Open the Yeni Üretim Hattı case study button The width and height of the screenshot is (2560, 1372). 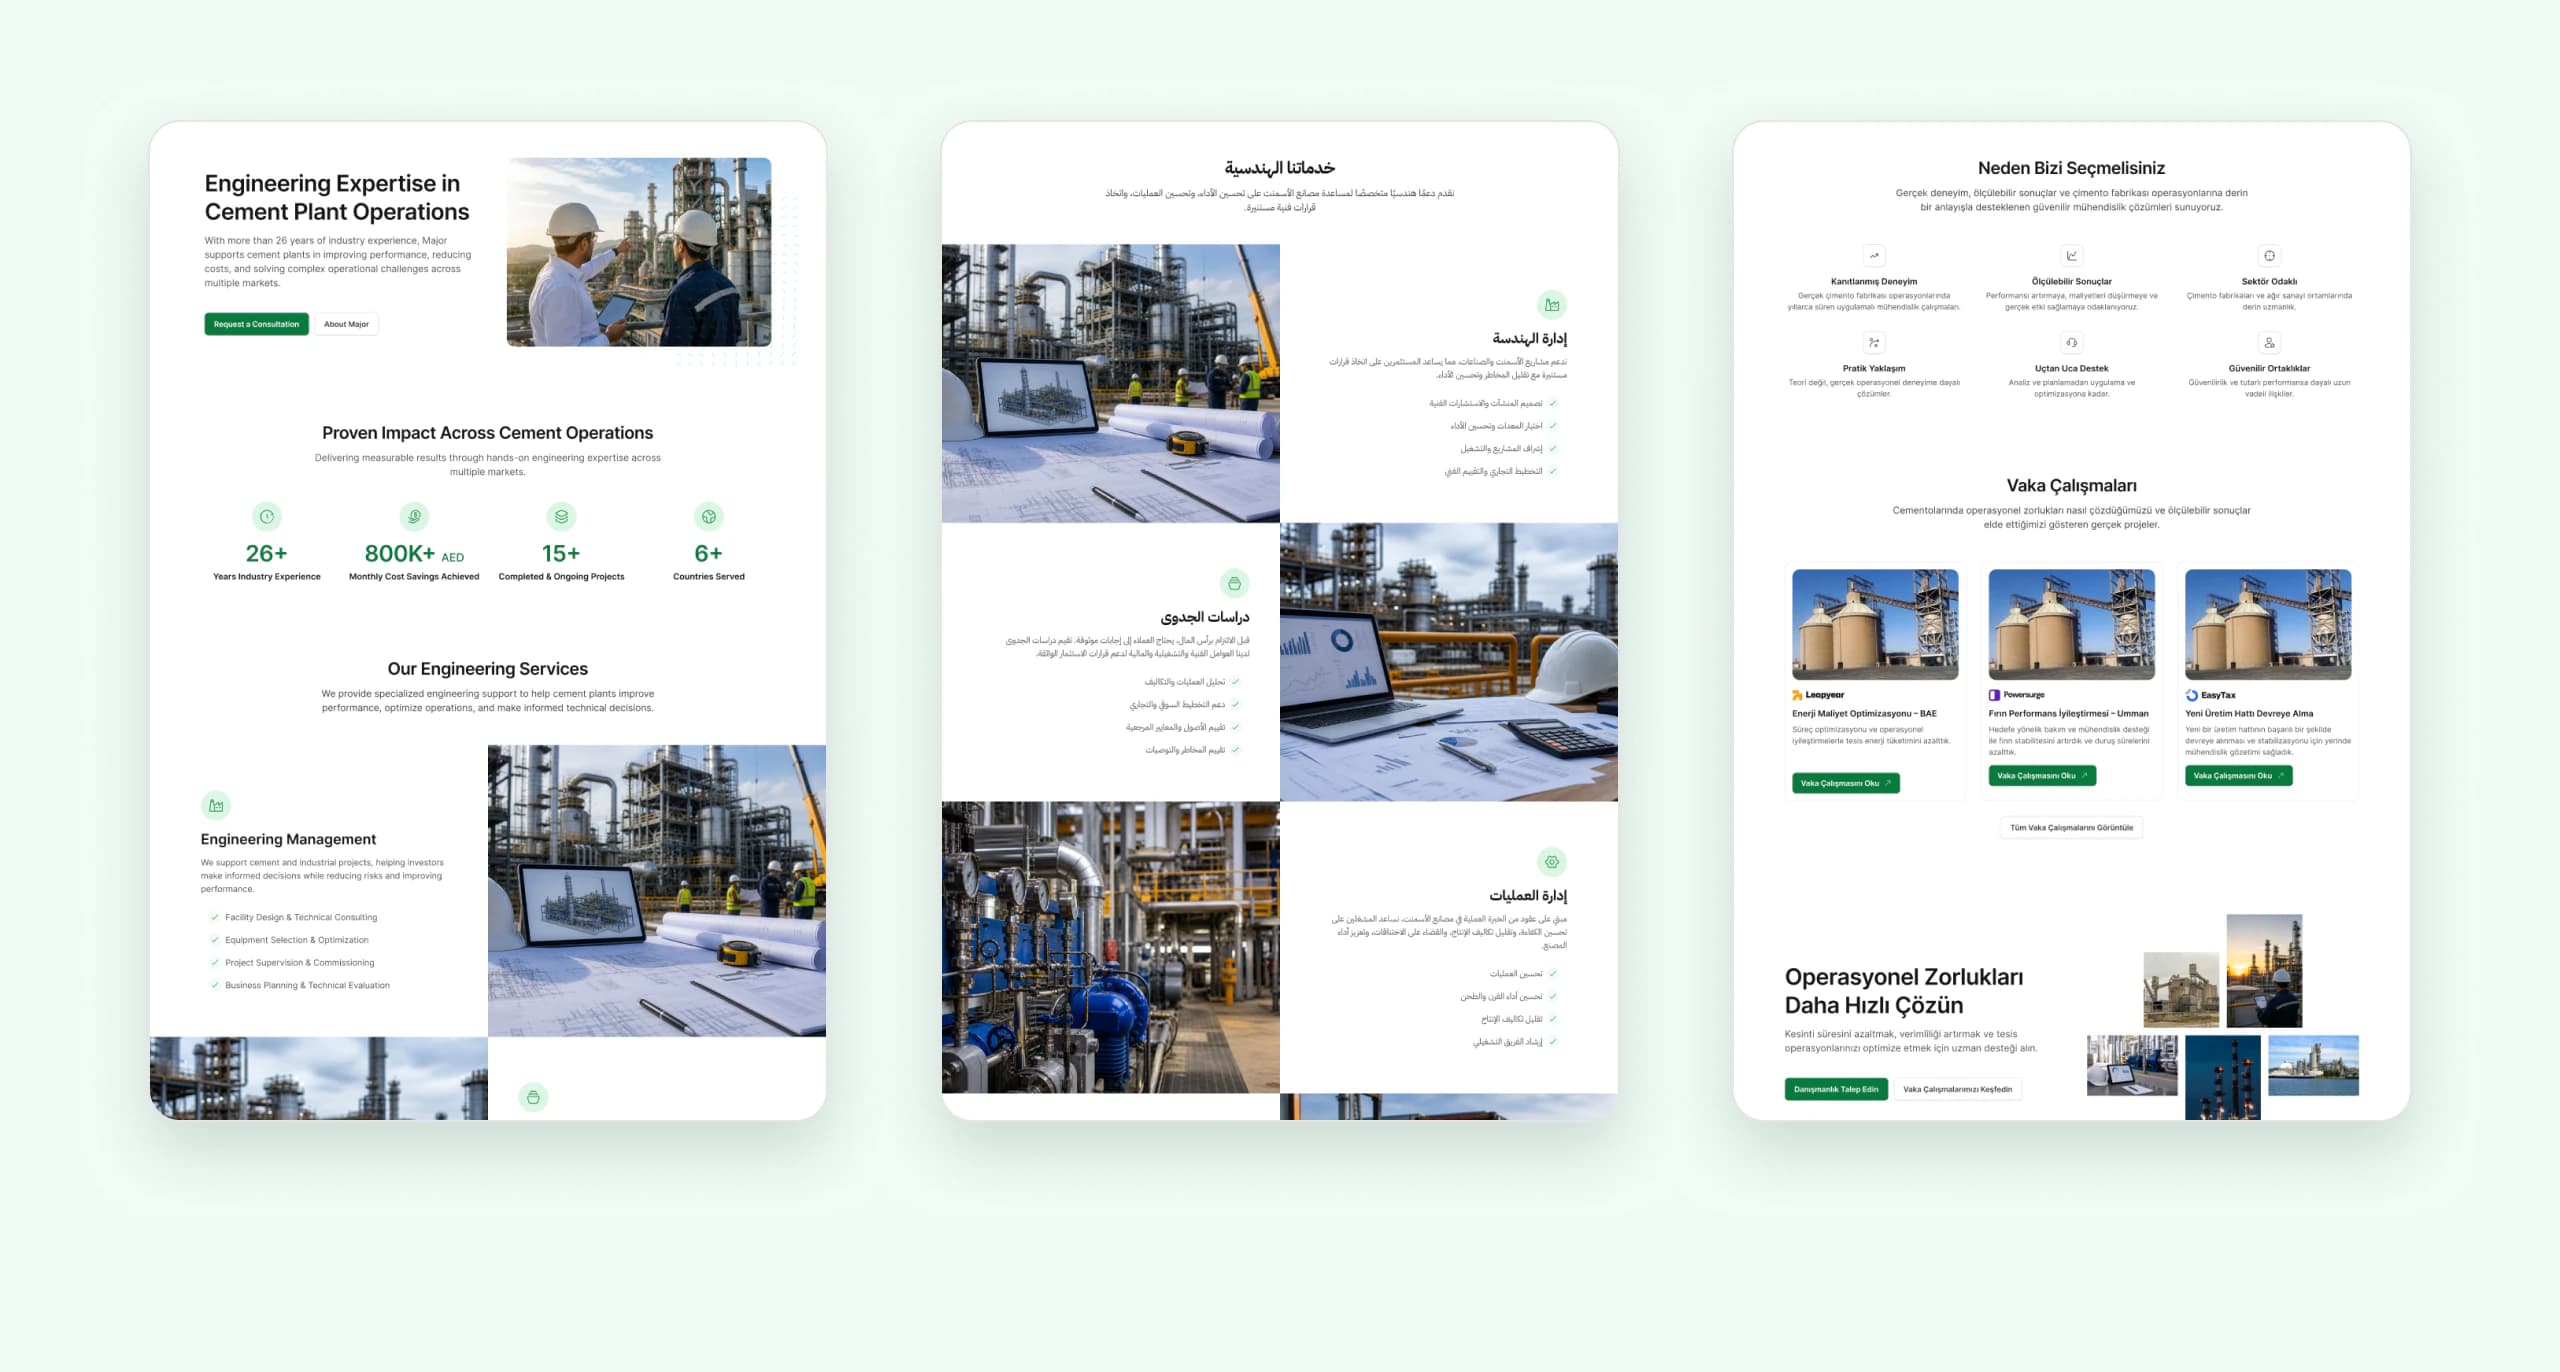(x=2239, y=776)
